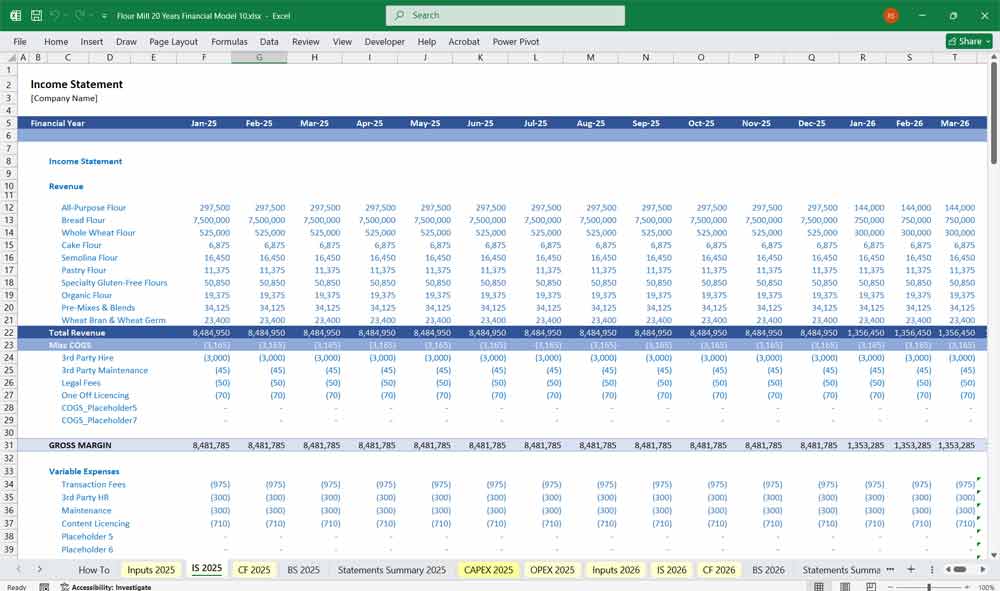This screenshot has width=1000, height=591.
Task: Select the Page Break Preview icon
Action: tap(871, 585)
